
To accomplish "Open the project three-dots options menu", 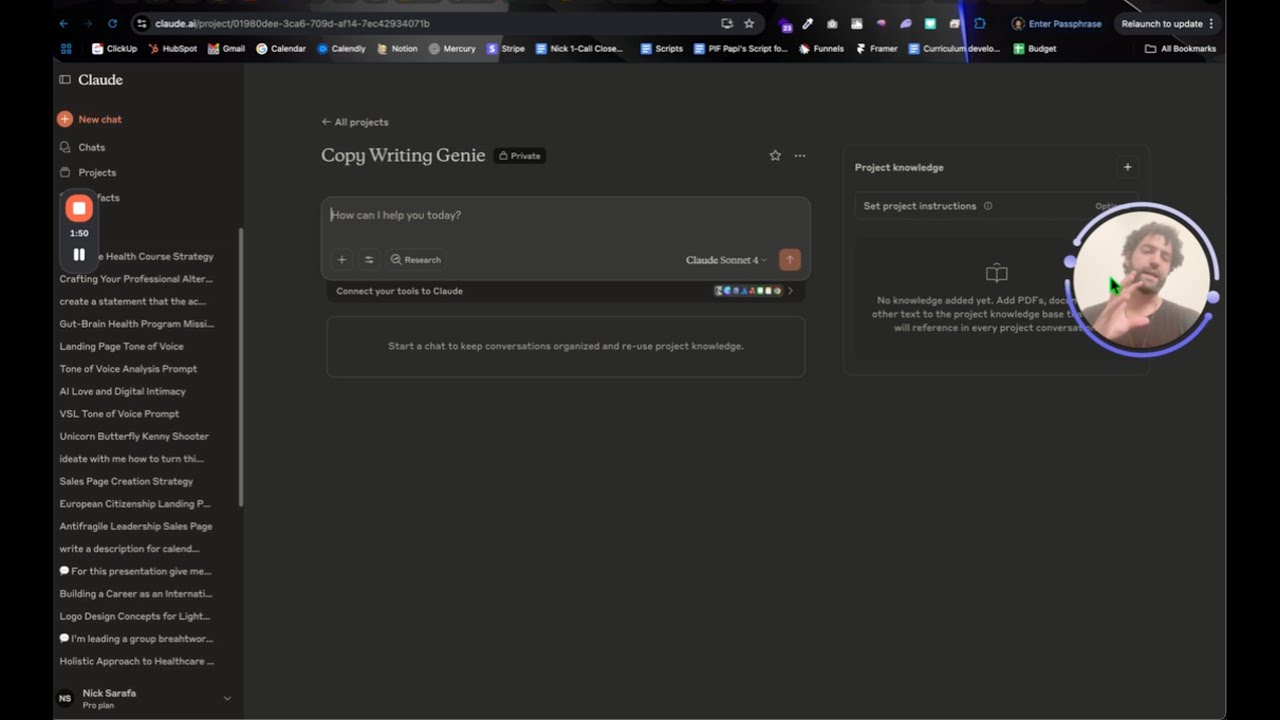I will [800, 156].
